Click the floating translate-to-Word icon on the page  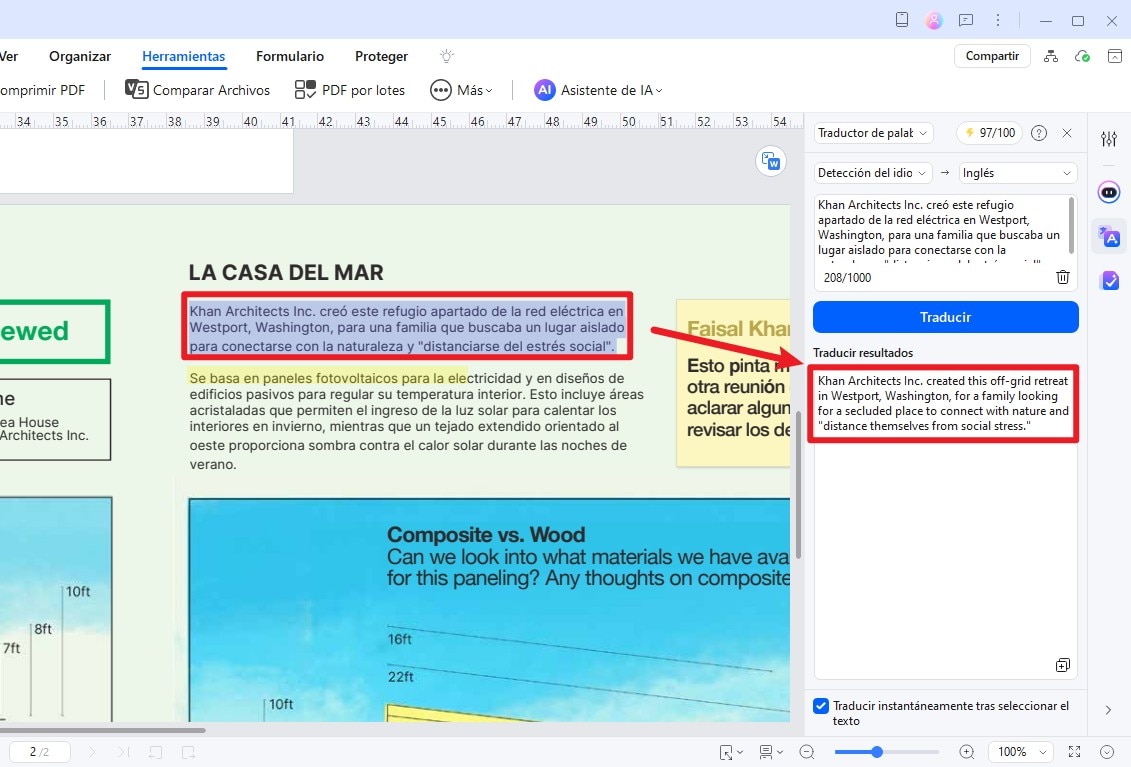click(770, 161)
